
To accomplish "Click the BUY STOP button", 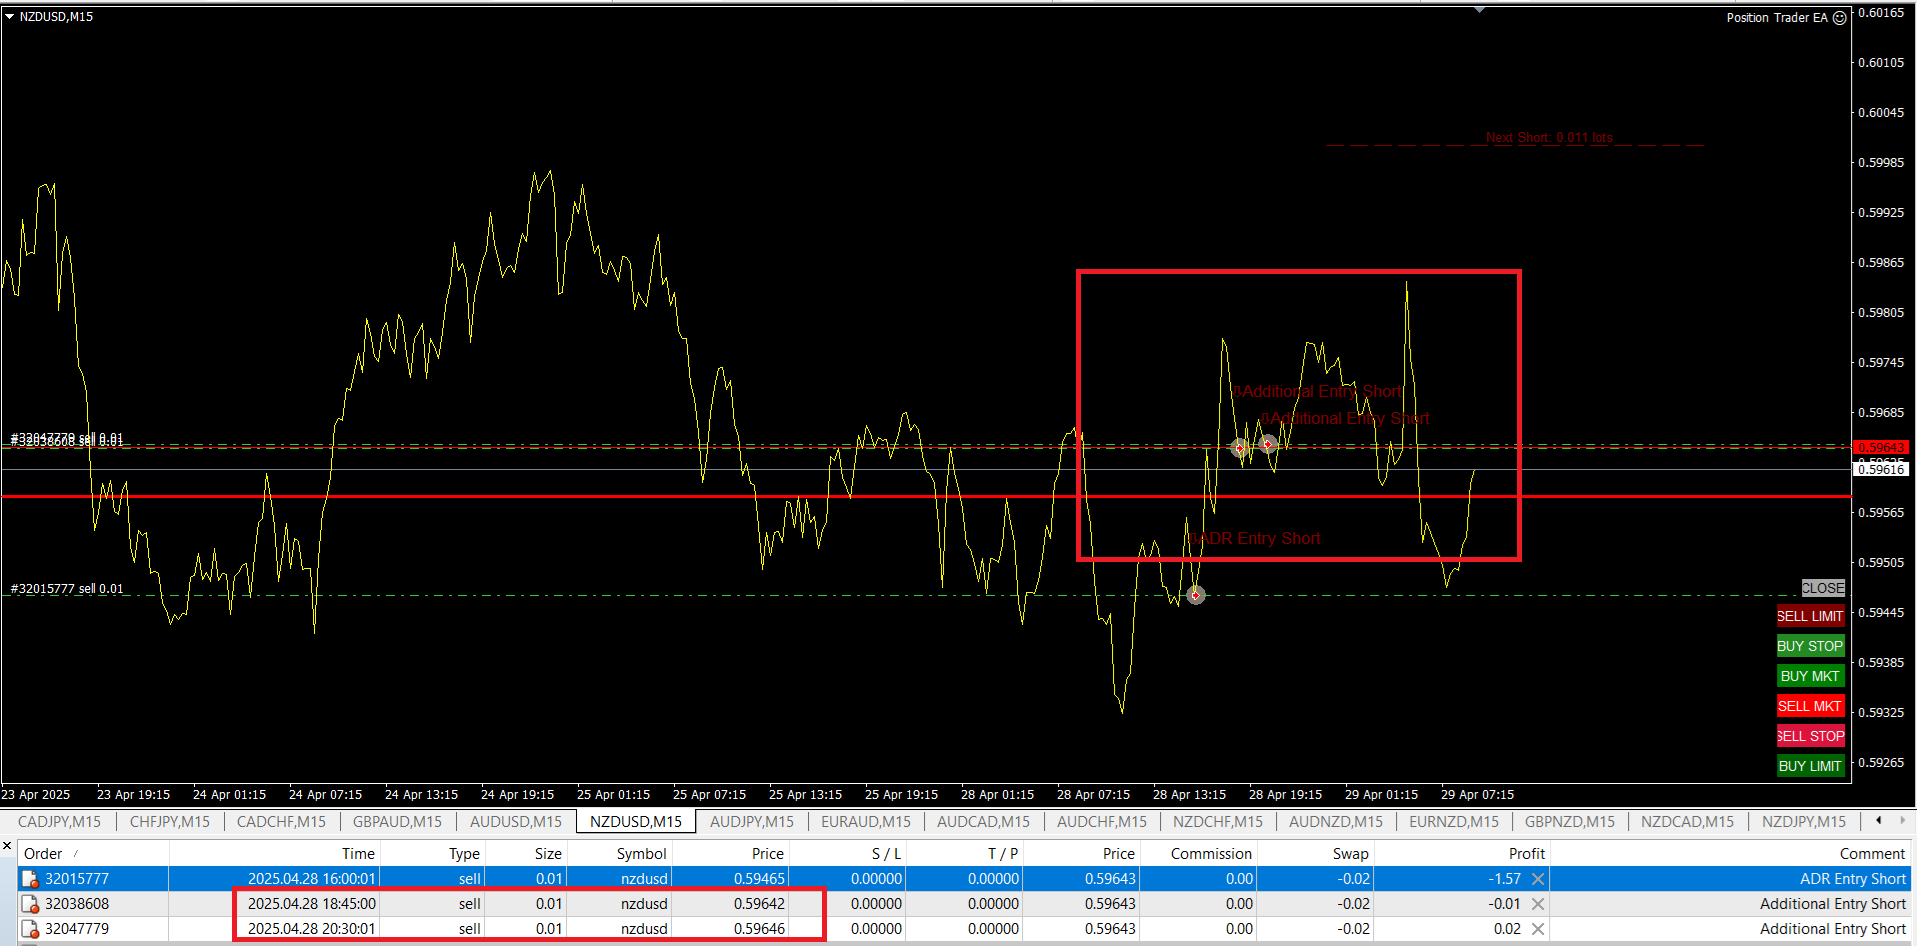I will [1810, 646].
